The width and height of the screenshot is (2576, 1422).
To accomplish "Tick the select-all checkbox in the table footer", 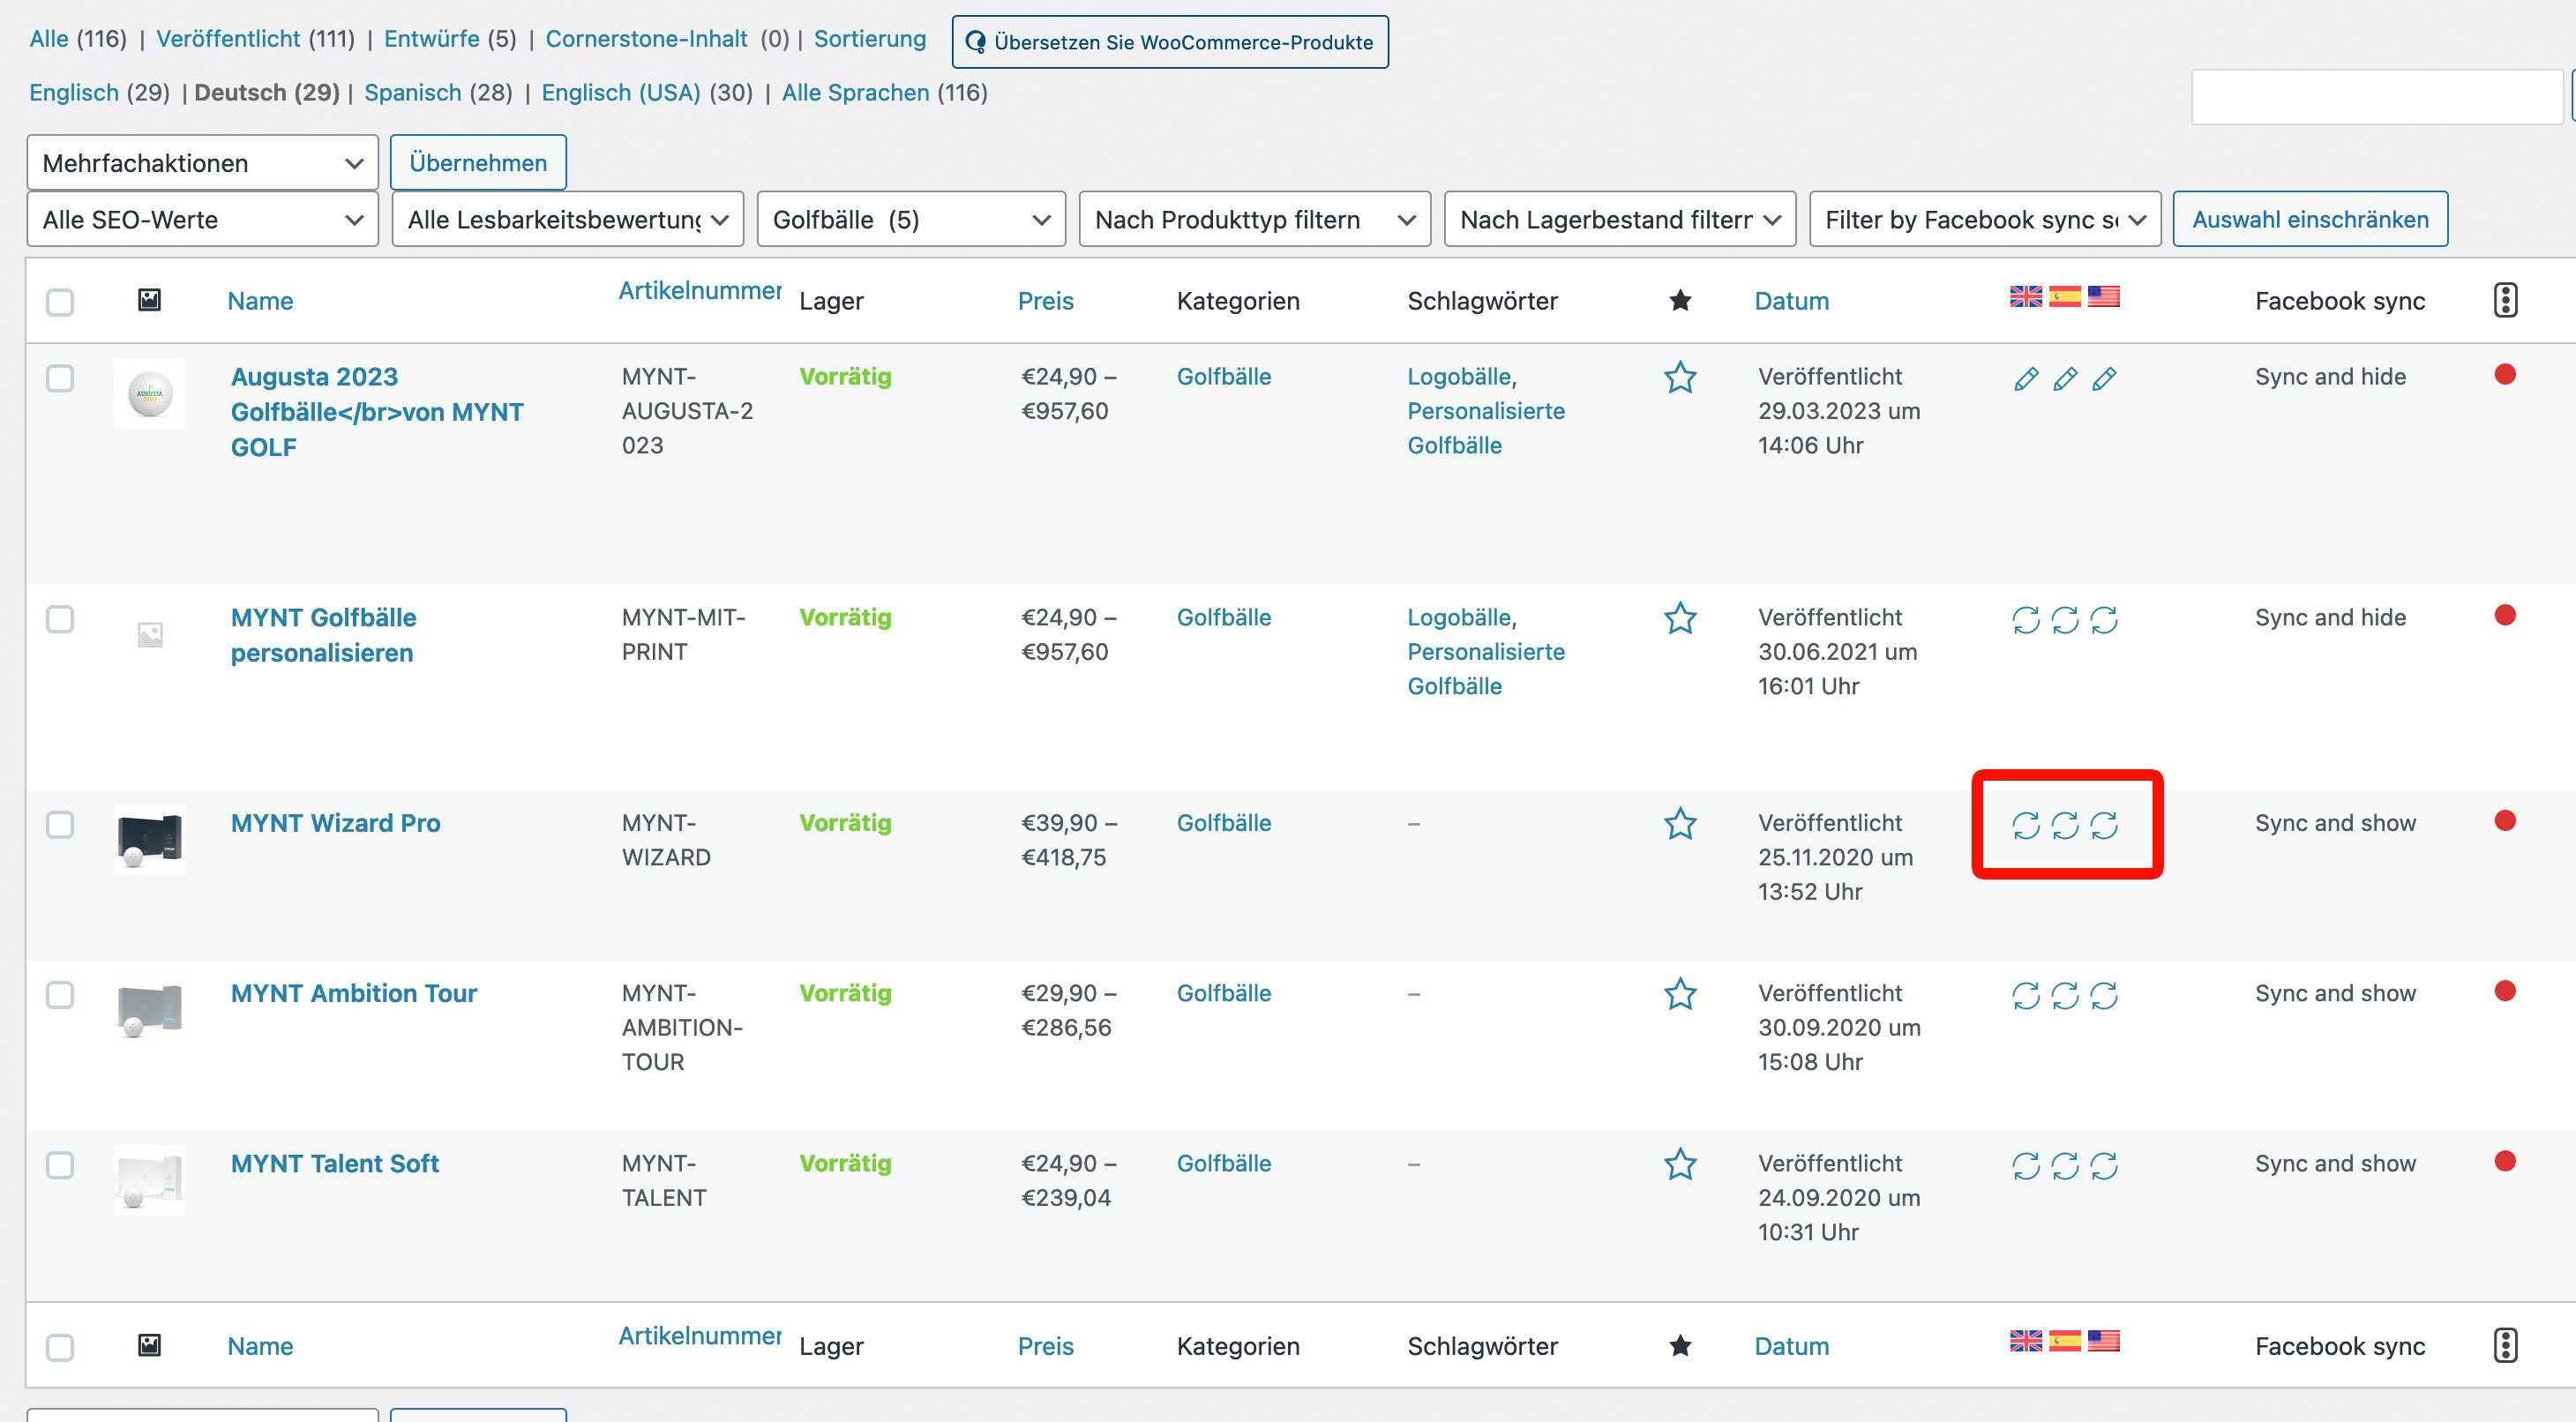I will click(60, 1347).
